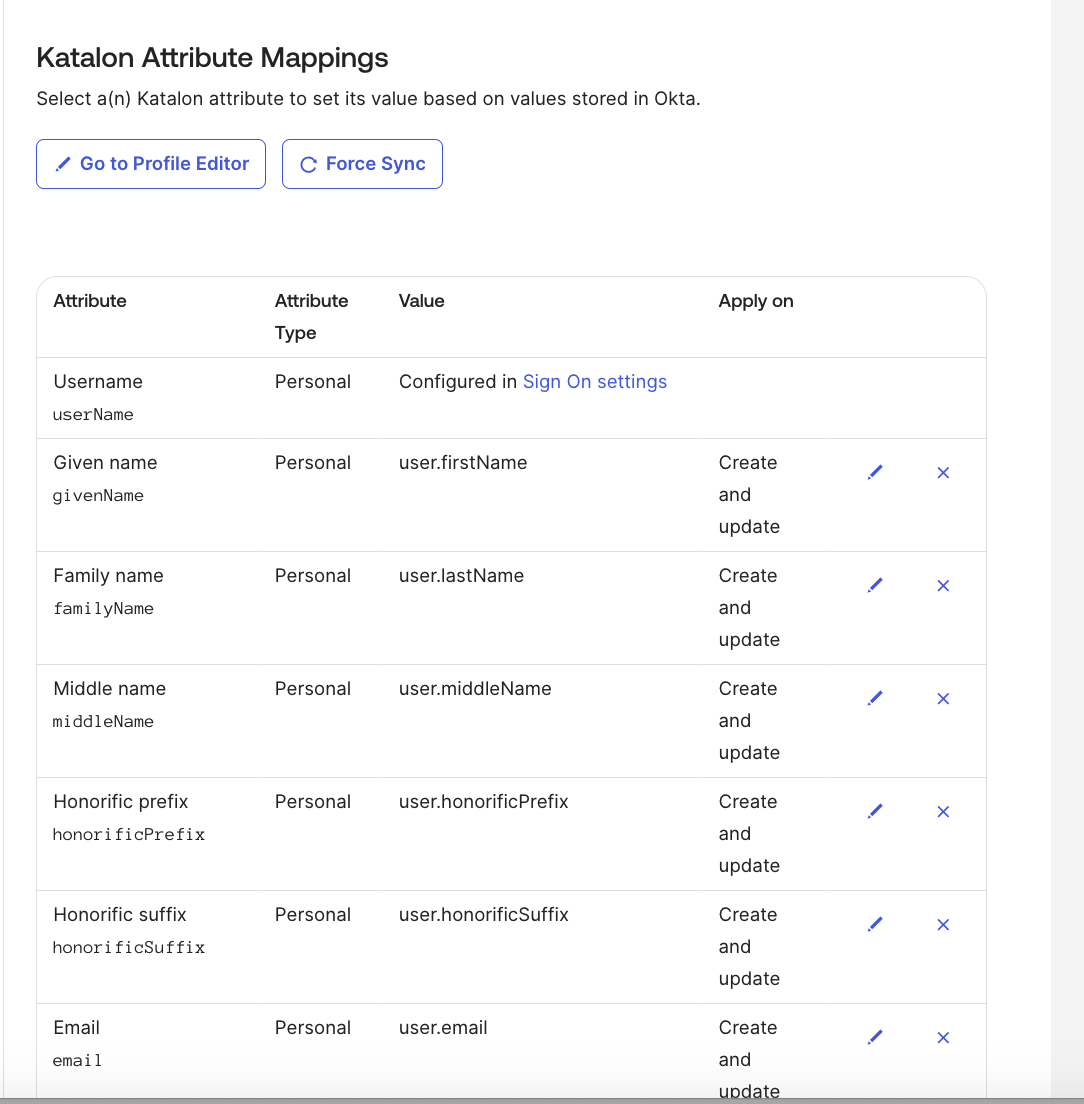
Task: Click the Attribute Type column header
Action: click(x=311, y=317)
